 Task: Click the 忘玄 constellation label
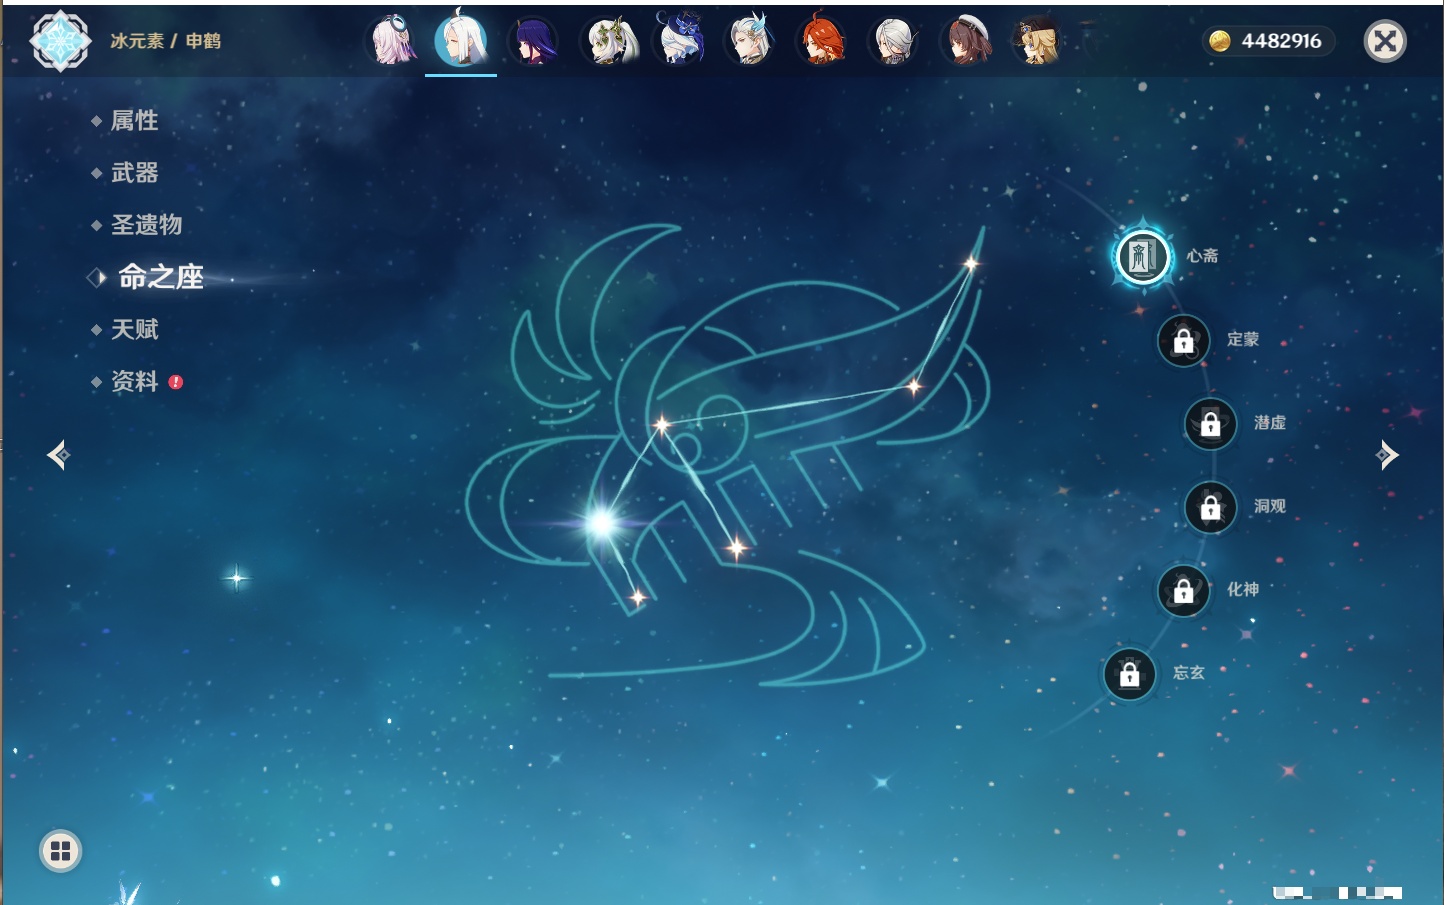pos(1189,674)
